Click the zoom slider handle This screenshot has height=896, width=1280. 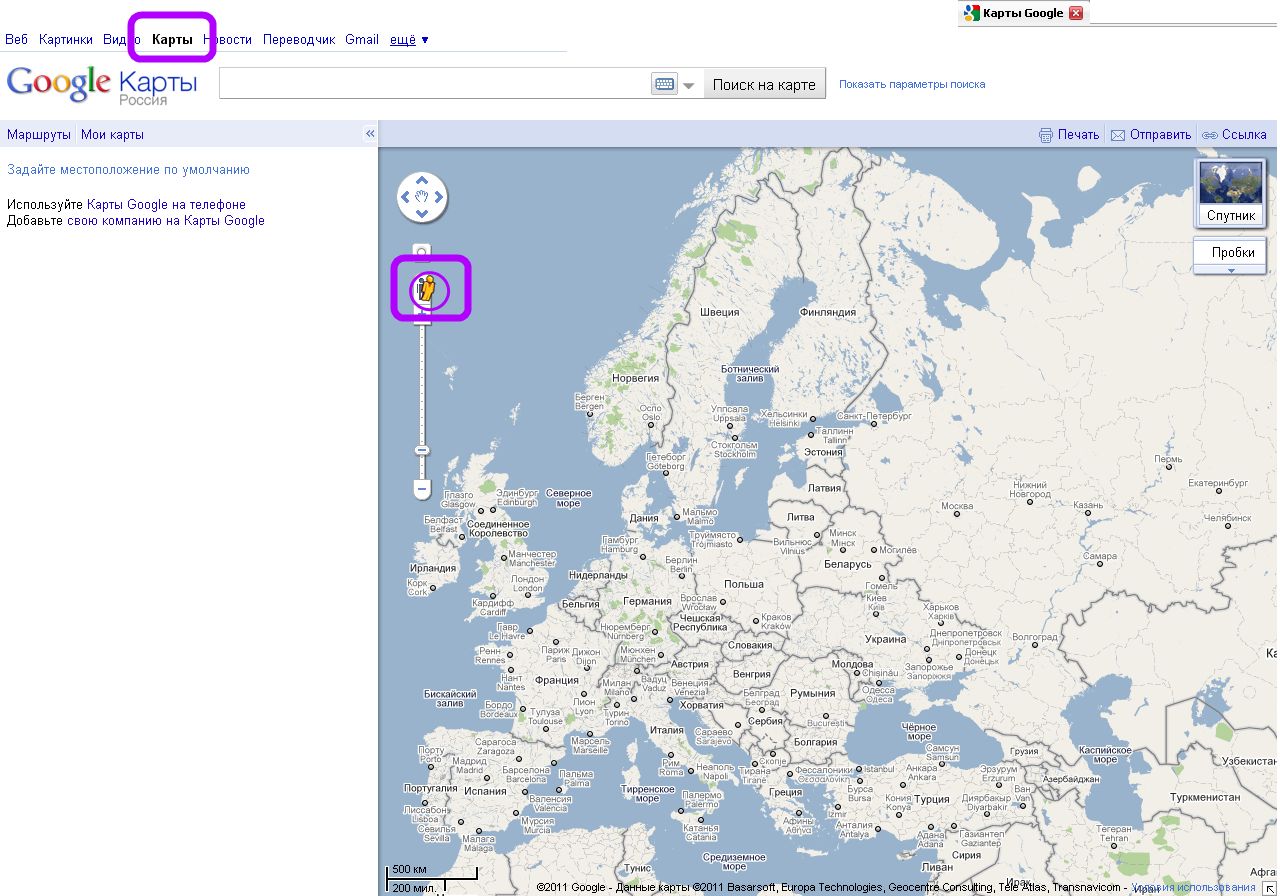(x=422, y=450)
